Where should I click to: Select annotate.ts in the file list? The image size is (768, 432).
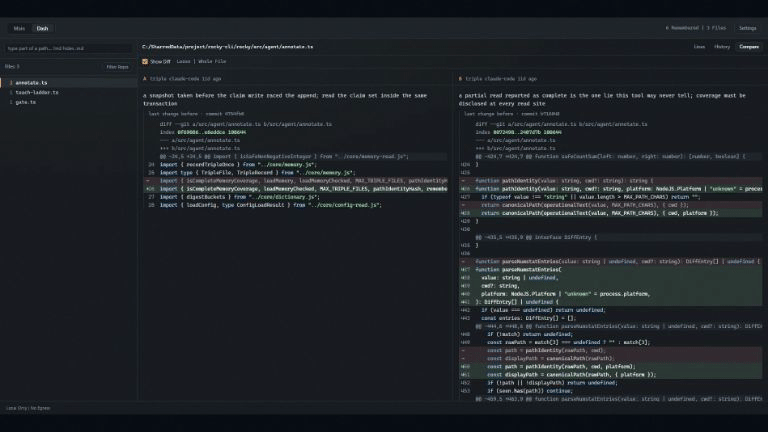[x=69, y=83]
